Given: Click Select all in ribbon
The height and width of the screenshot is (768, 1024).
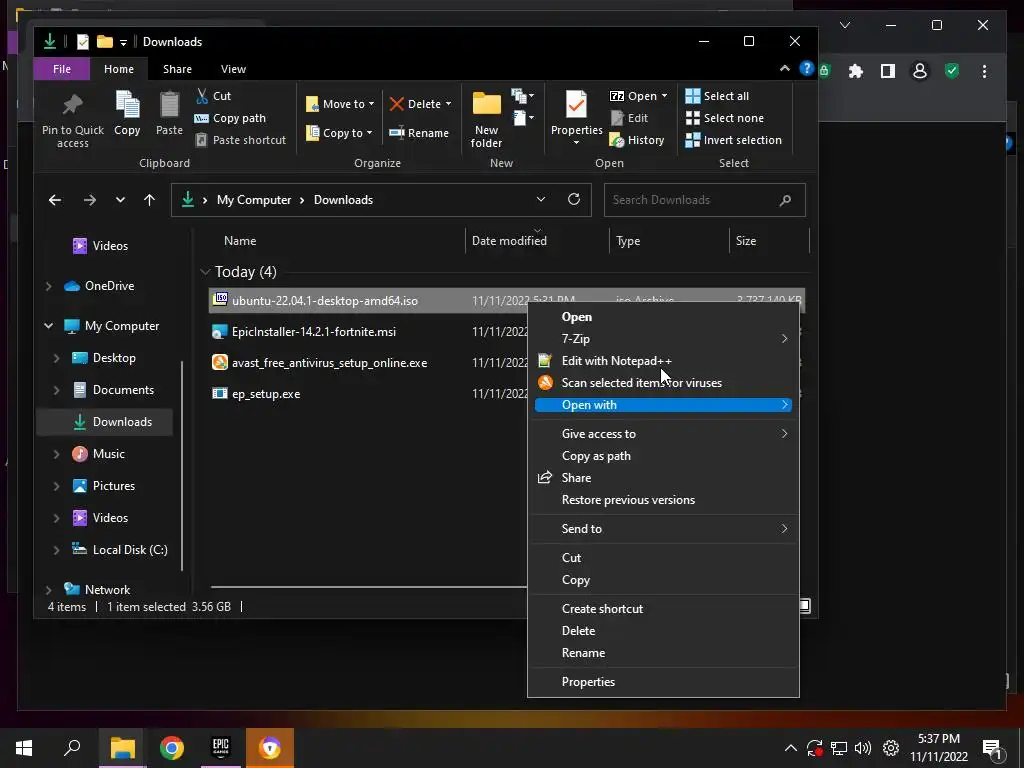Looking at the screenshot, I should (717, 96).
